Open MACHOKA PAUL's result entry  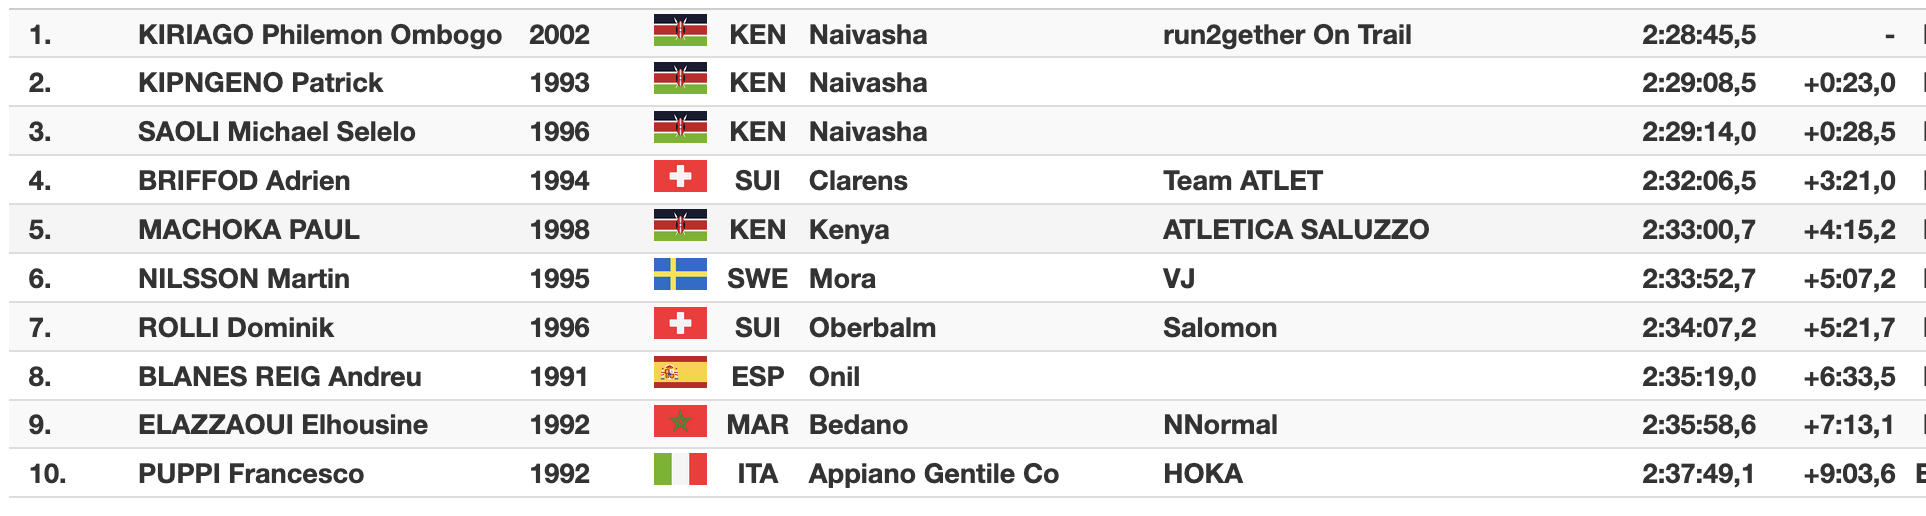point(248,230)
